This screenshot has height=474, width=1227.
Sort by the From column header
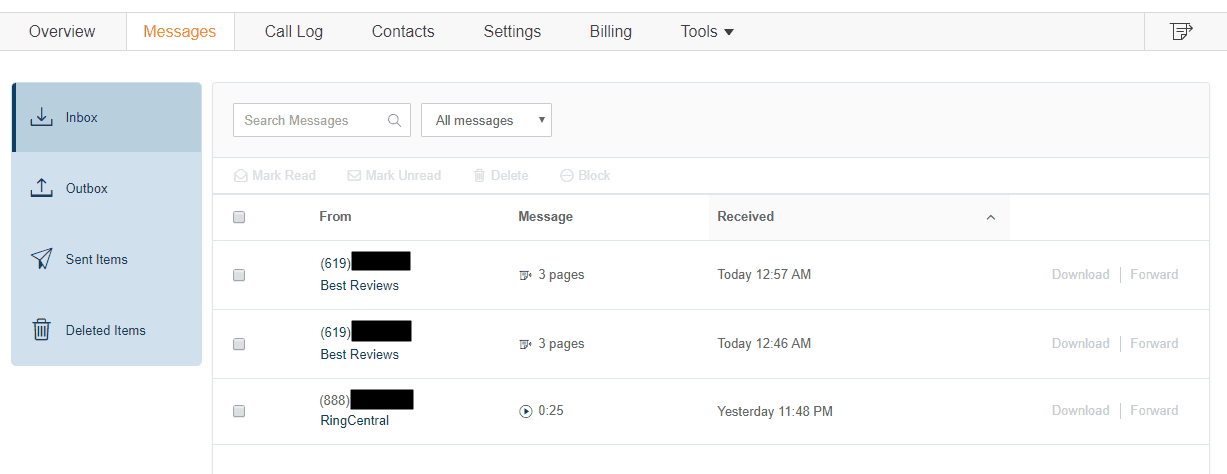tap(335, 216)
